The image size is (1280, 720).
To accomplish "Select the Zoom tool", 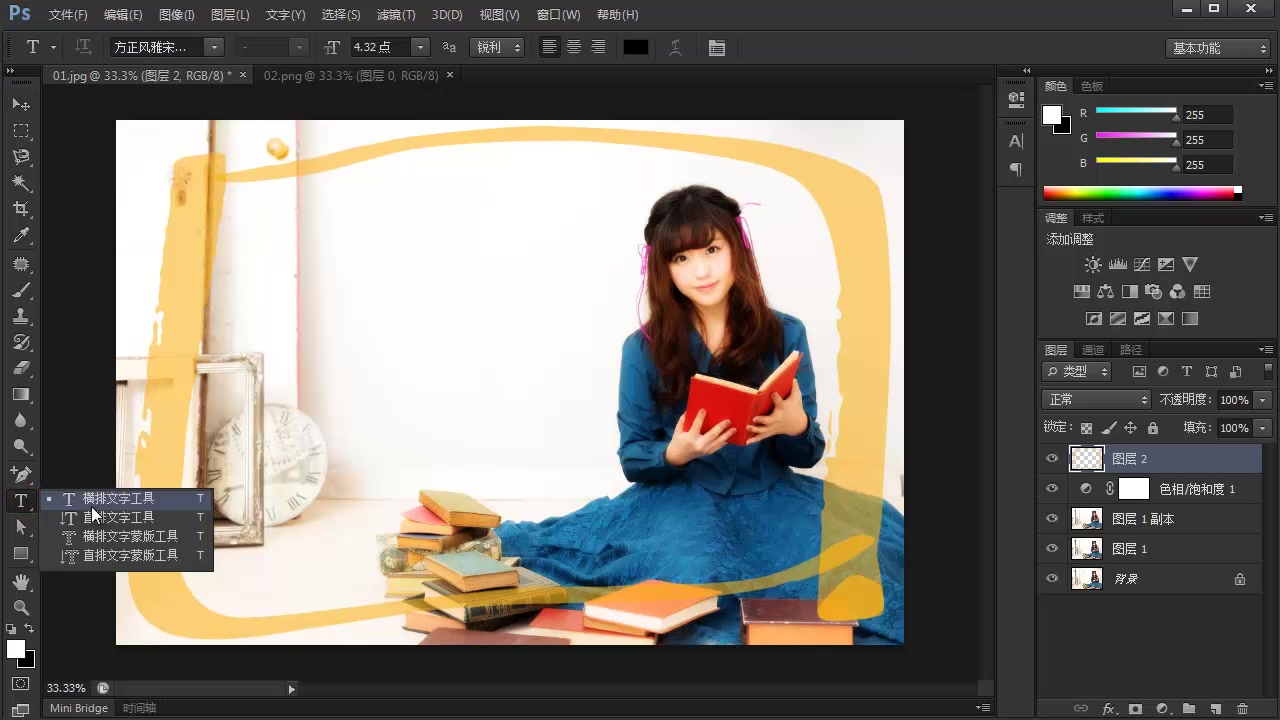I will coord(20,607).
